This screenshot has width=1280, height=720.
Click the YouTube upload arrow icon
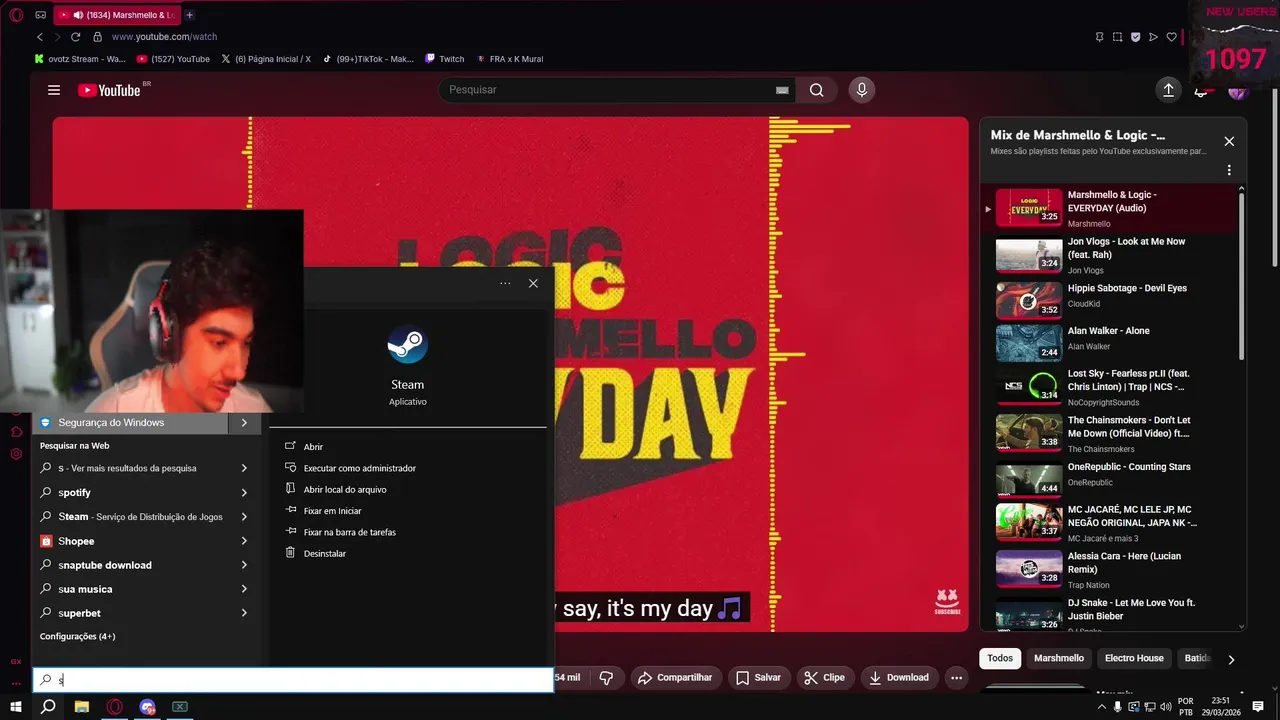pos(1168,90)
